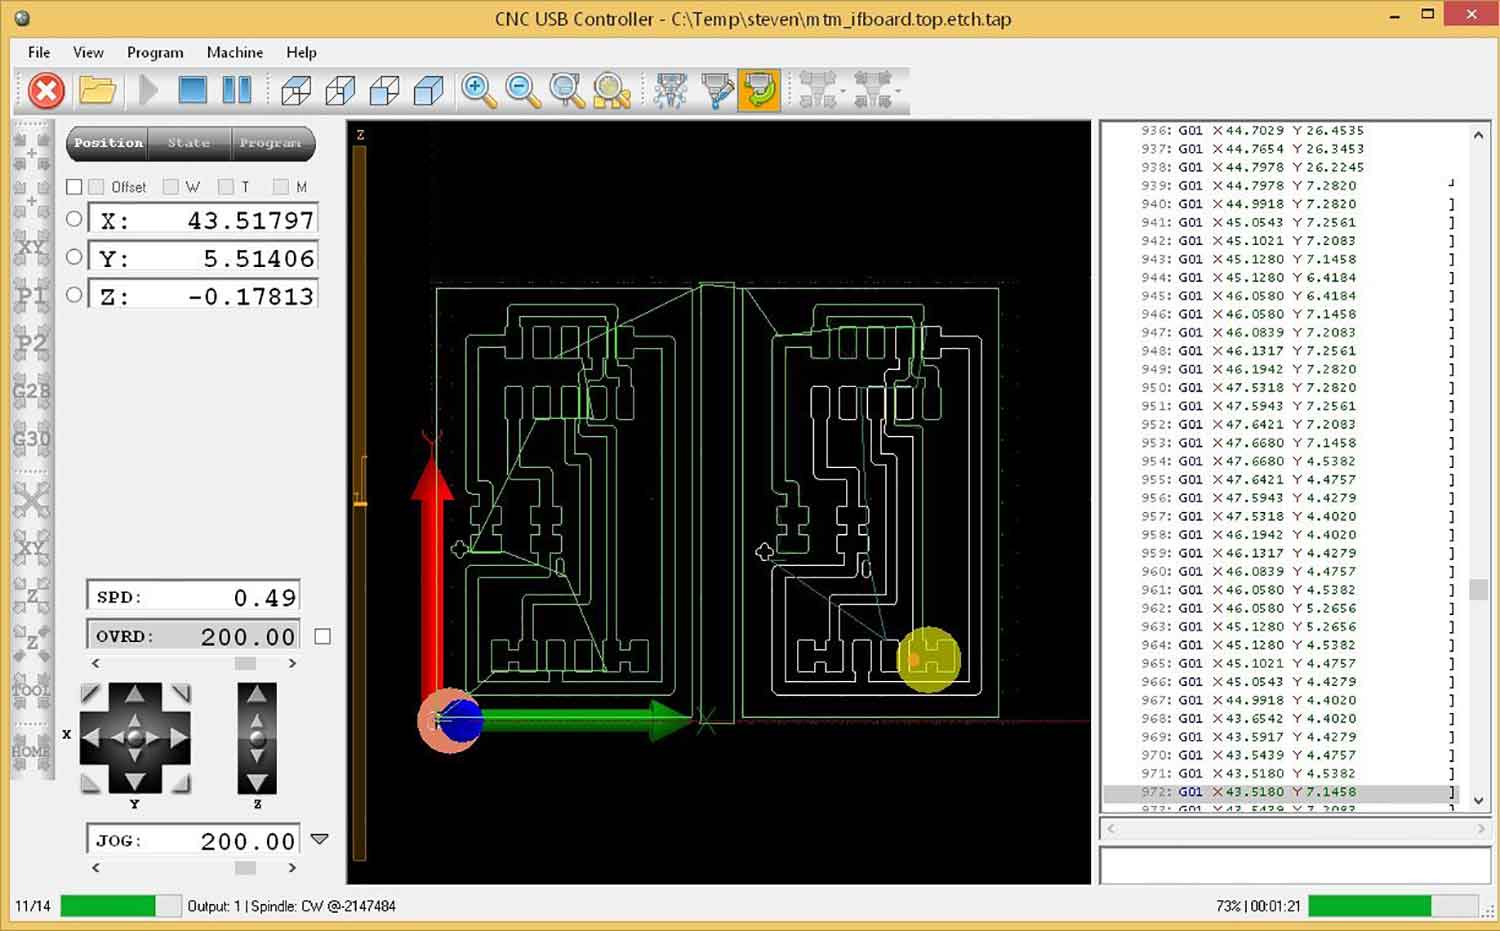Click the large down arrow on XY jog pad

[135, 782]
